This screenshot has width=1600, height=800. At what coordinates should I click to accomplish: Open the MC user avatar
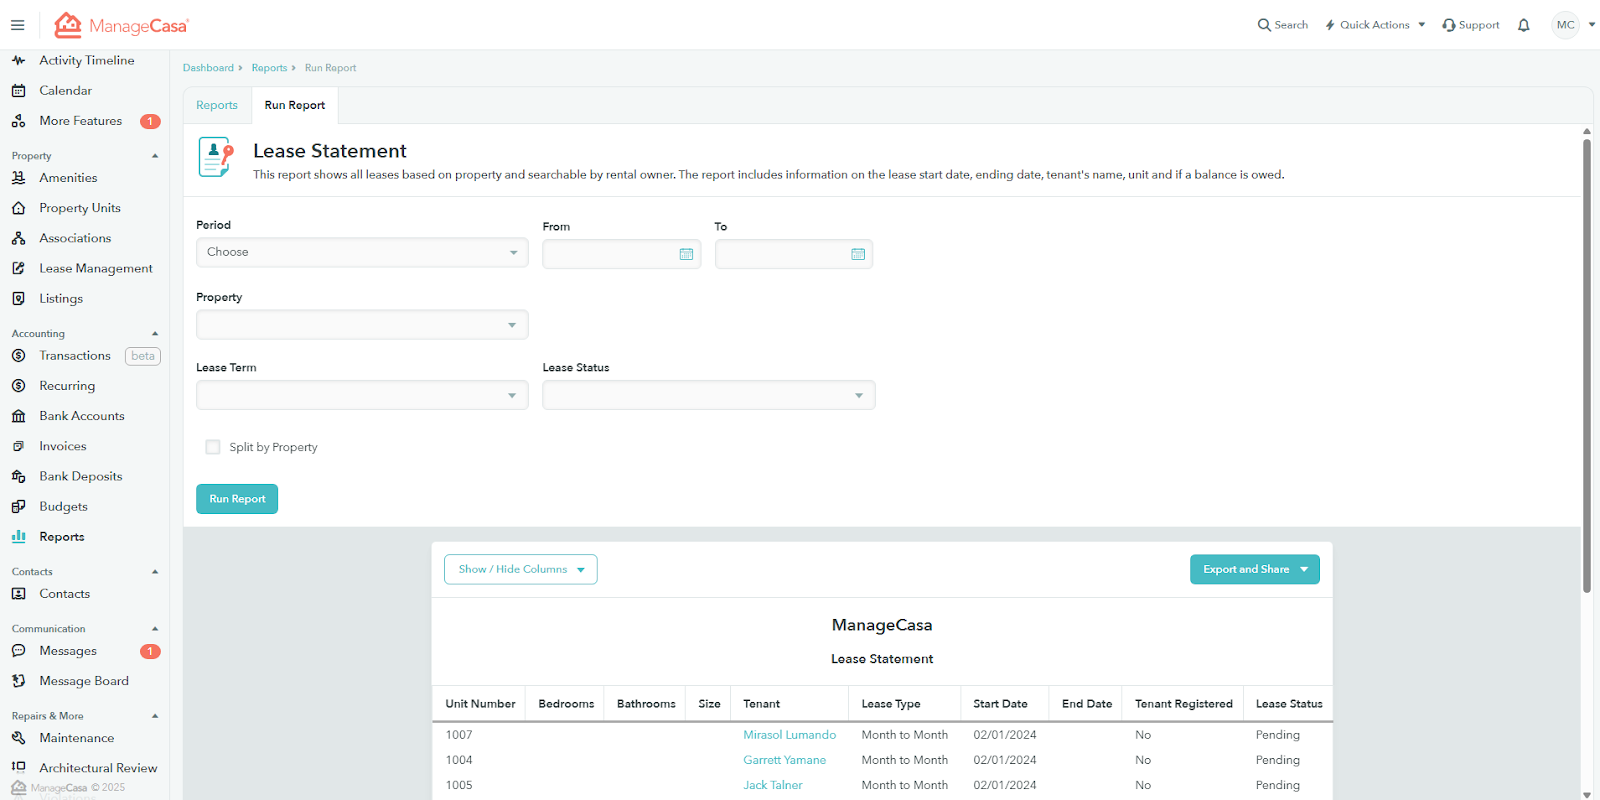[1565, 25]
